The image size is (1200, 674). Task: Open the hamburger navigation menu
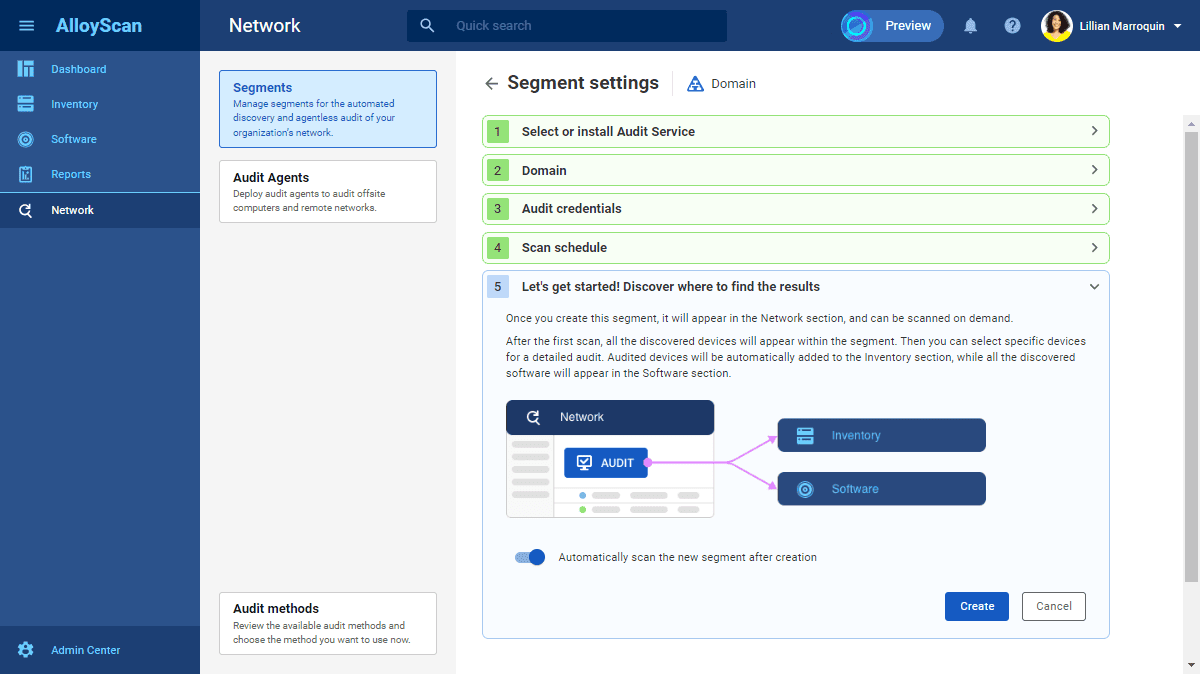pyautogui.click(x=27, y=26)
